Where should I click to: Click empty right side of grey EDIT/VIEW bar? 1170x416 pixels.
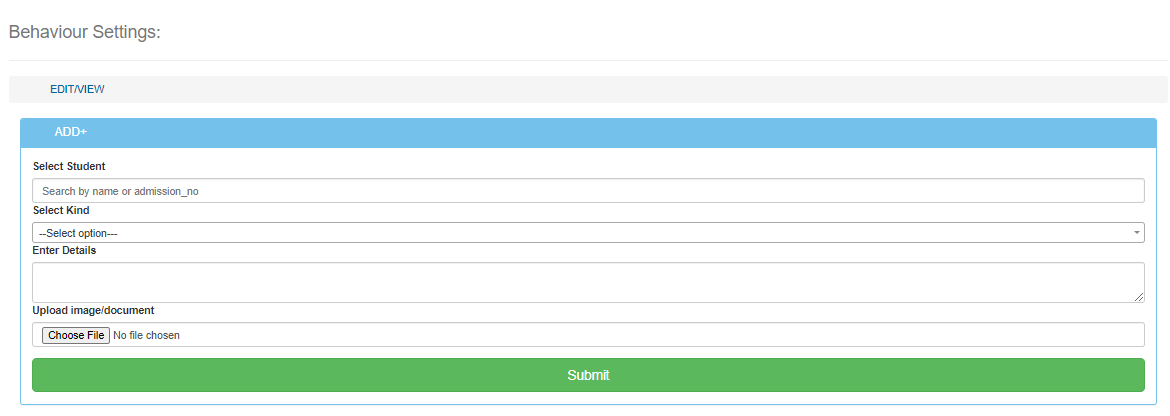point(700,89)
